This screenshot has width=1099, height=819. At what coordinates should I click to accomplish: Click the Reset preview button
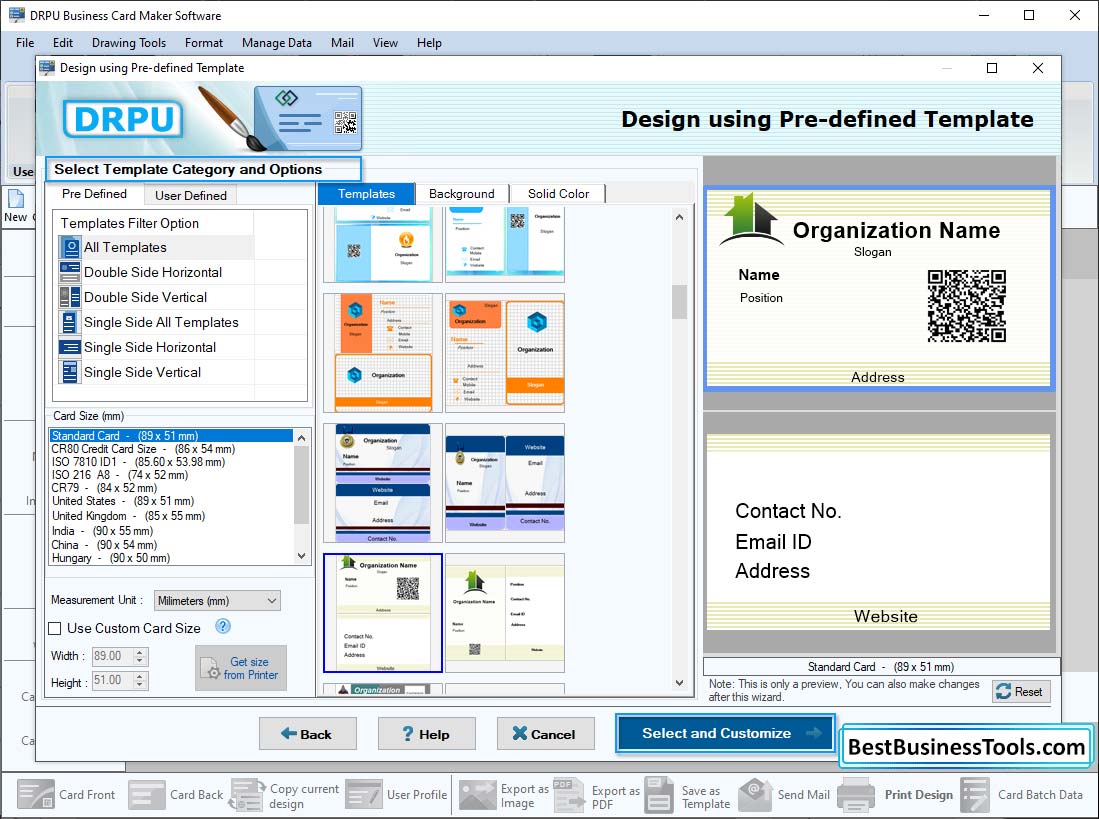point(1020,691)
